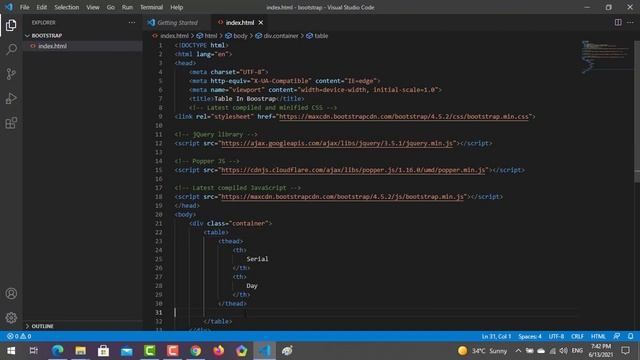
Task: Click the editor vertical scrollbar
Action: point(637,176)
